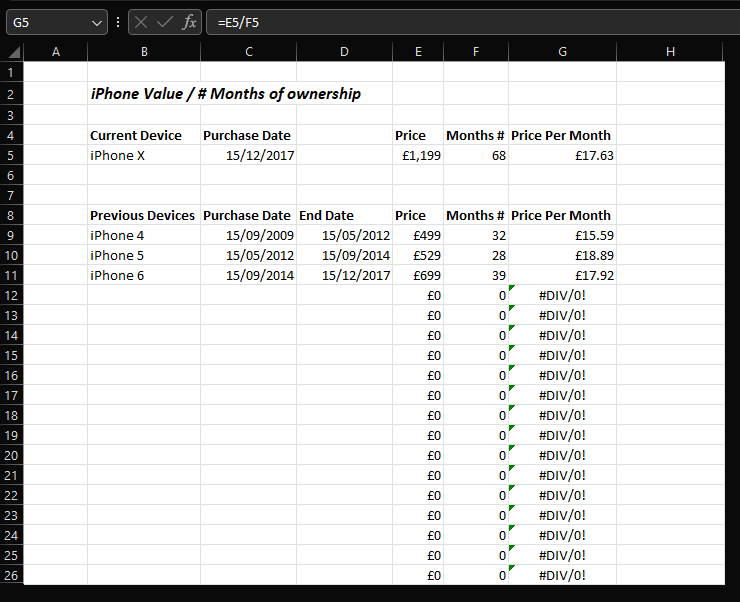Click the Enter checkmark formula icon
This screenshot has width=740, height=602.
point(164,22)
